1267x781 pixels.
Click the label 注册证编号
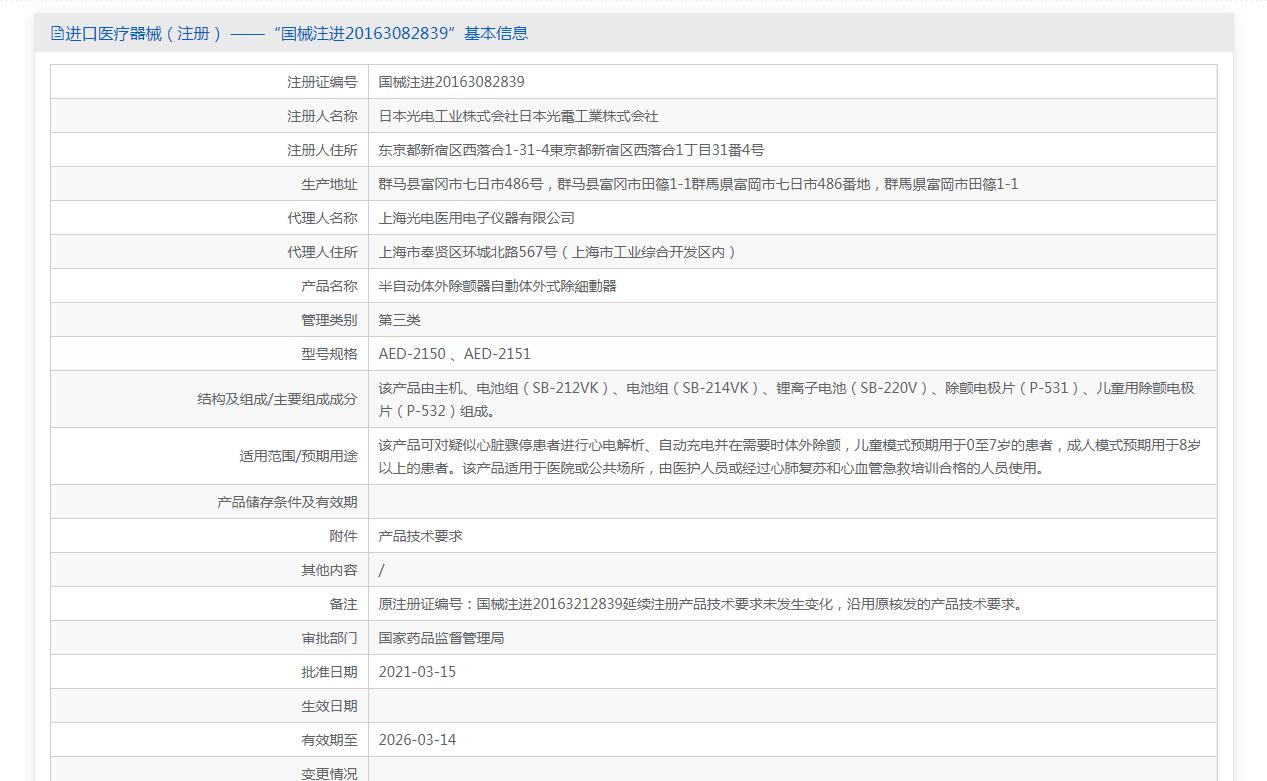(322, 82)
